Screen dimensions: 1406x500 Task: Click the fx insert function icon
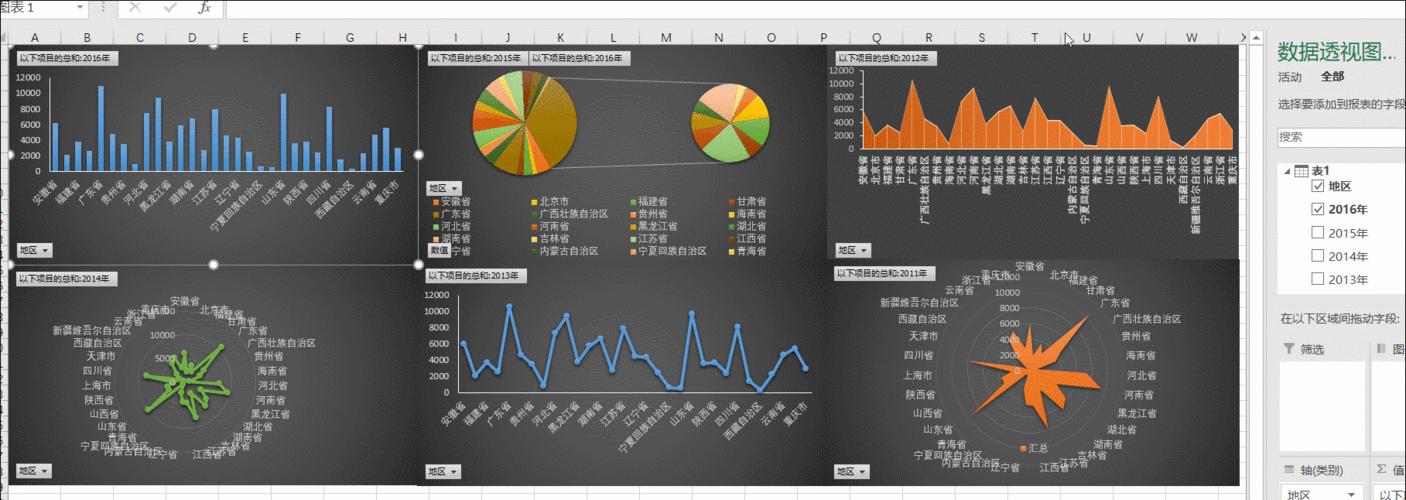point(204,8)
